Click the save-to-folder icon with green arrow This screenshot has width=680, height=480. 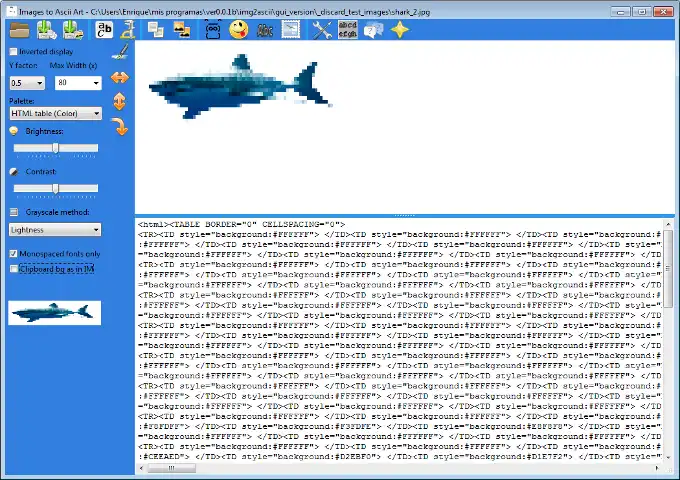(x=73, y=30)
